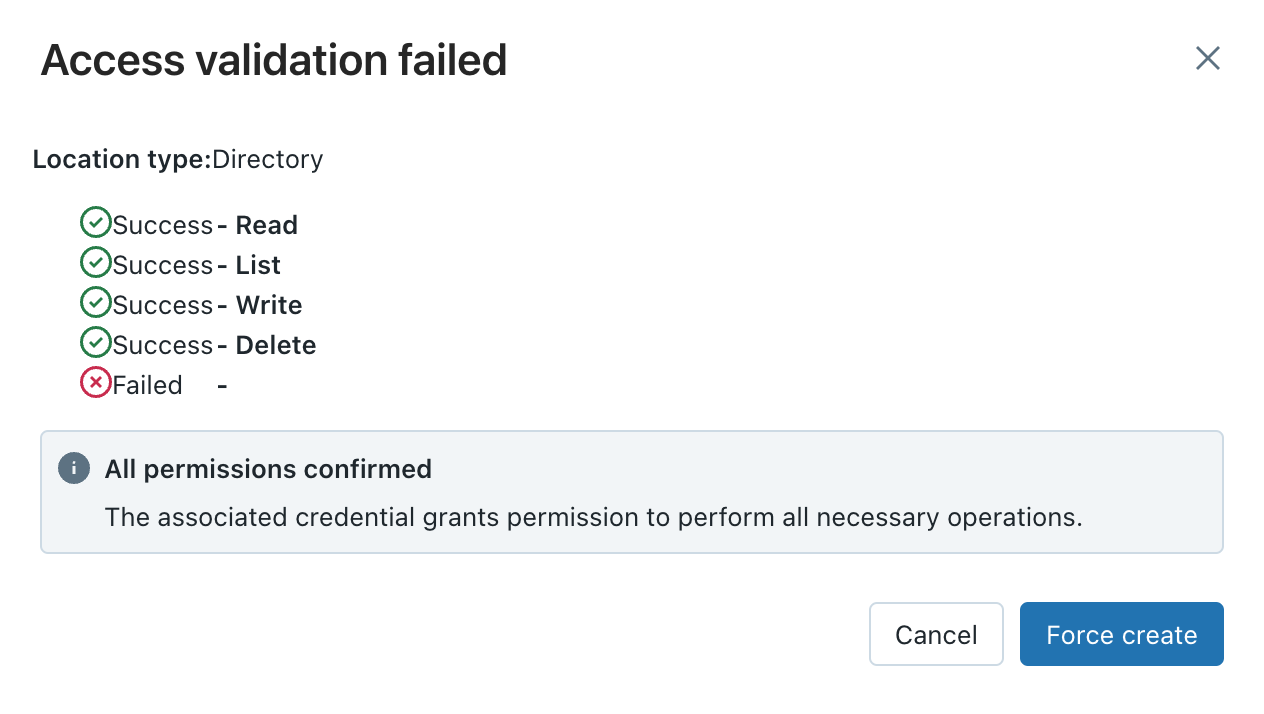The image size is (1264, 714).
Task: Select the success icon next to List
Action: [x=96, y=262]
